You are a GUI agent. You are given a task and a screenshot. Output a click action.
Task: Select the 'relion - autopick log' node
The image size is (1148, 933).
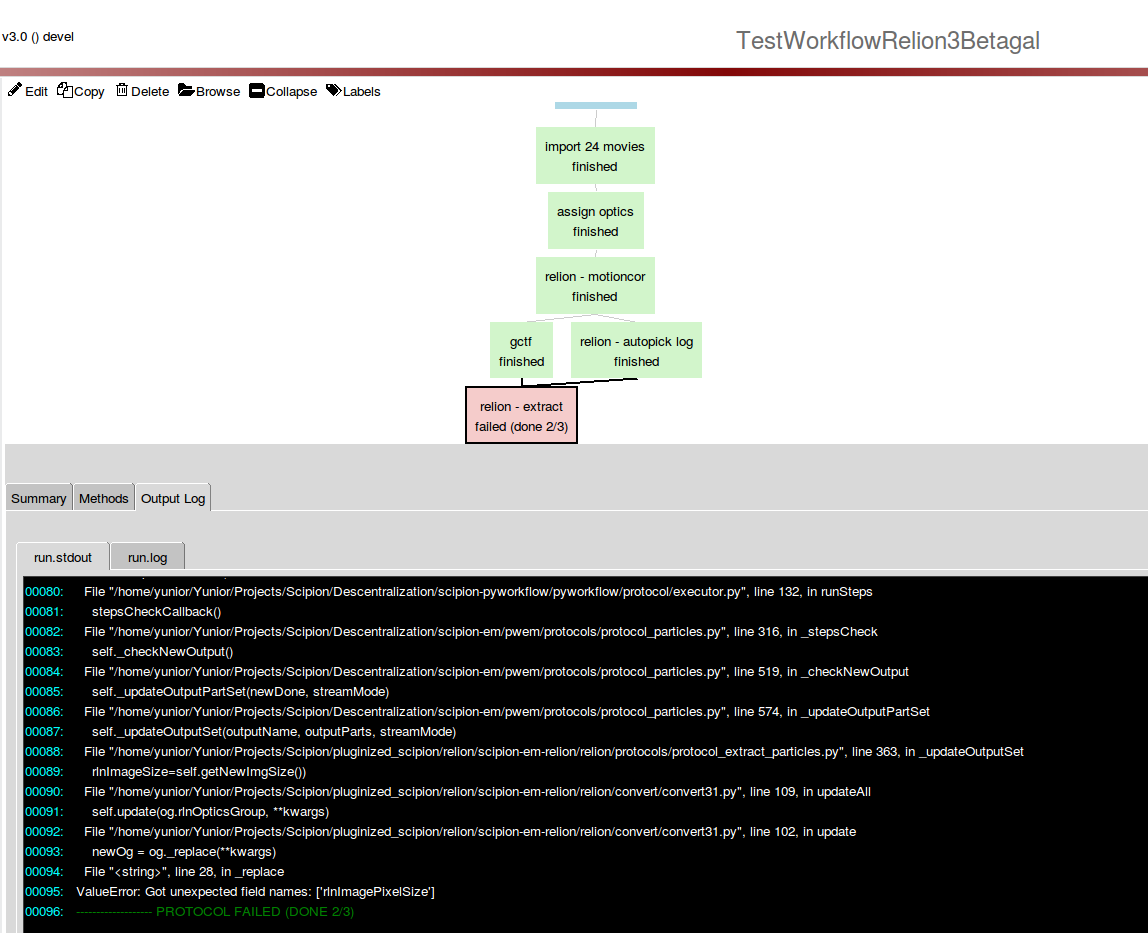(636, 350)
